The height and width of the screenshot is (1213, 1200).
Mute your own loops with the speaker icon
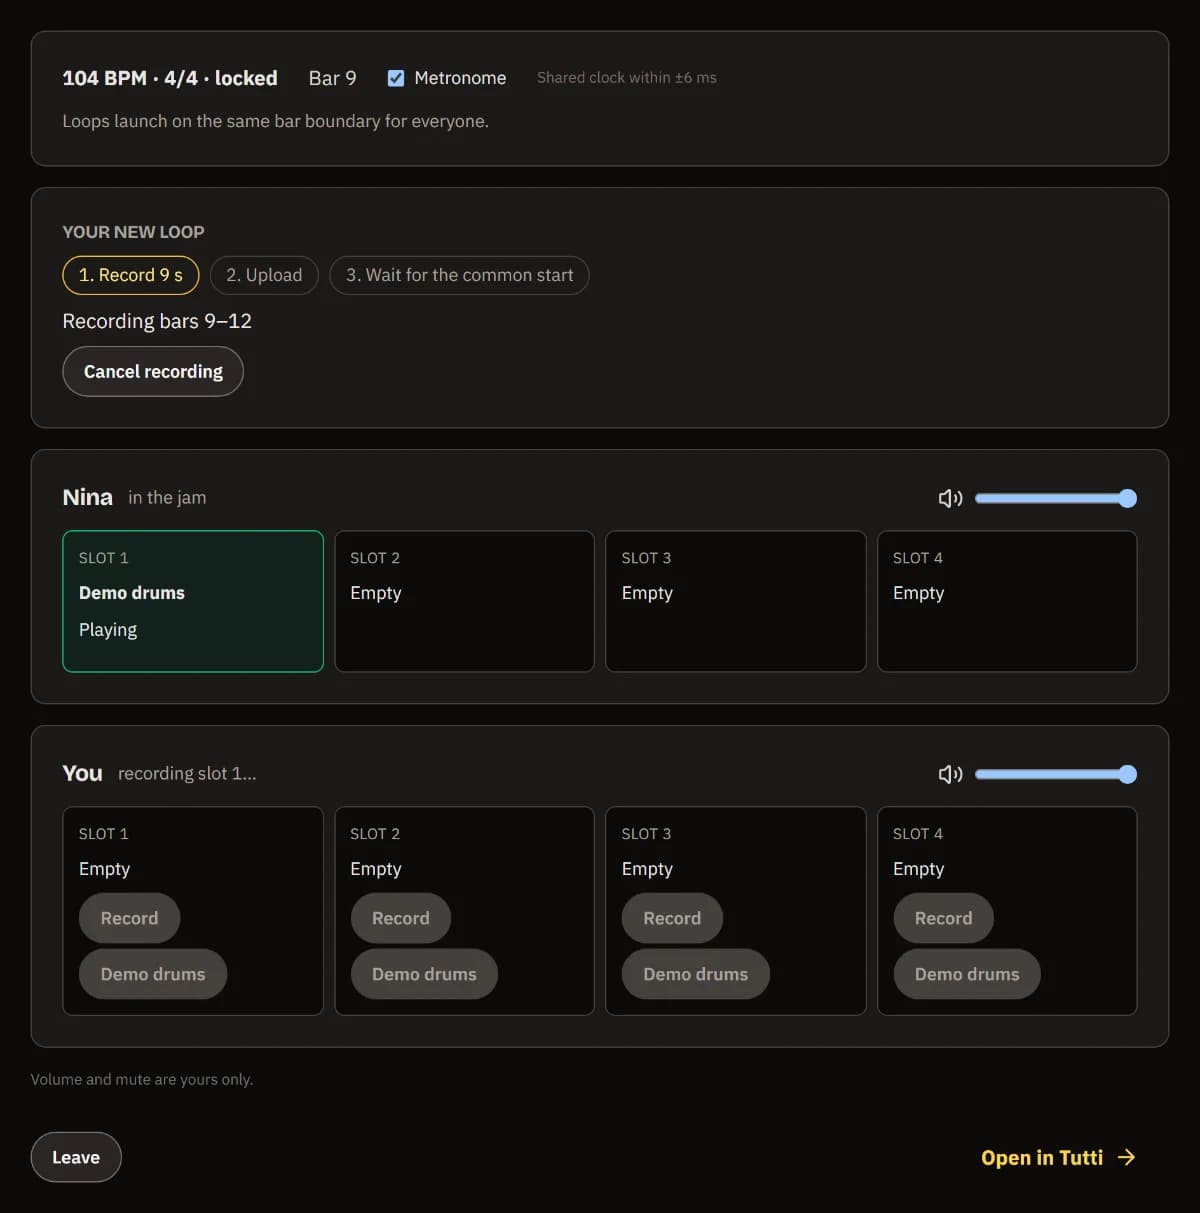(x=950, y=774)
